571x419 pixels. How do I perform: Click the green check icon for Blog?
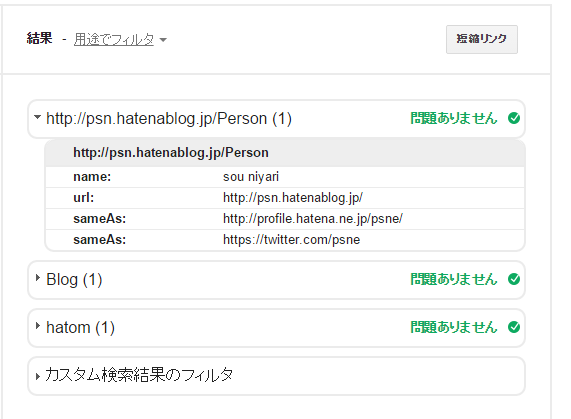pyautogui.click(x=514, y=279)
